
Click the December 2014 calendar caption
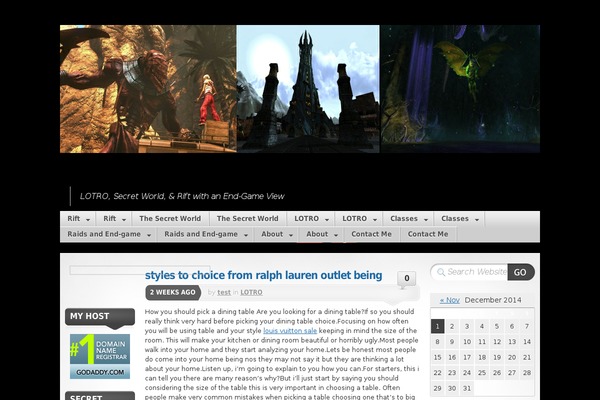pos(493,300)
